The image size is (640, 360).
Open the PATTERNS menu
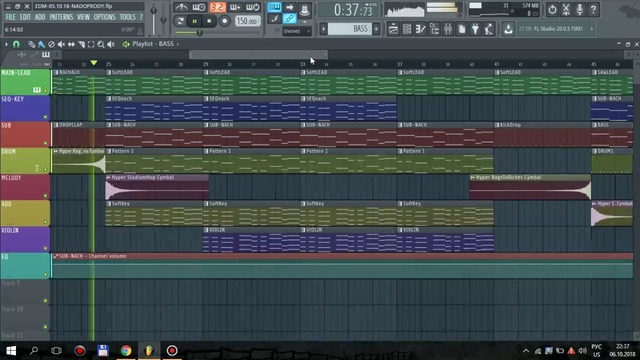pos(61,17)
